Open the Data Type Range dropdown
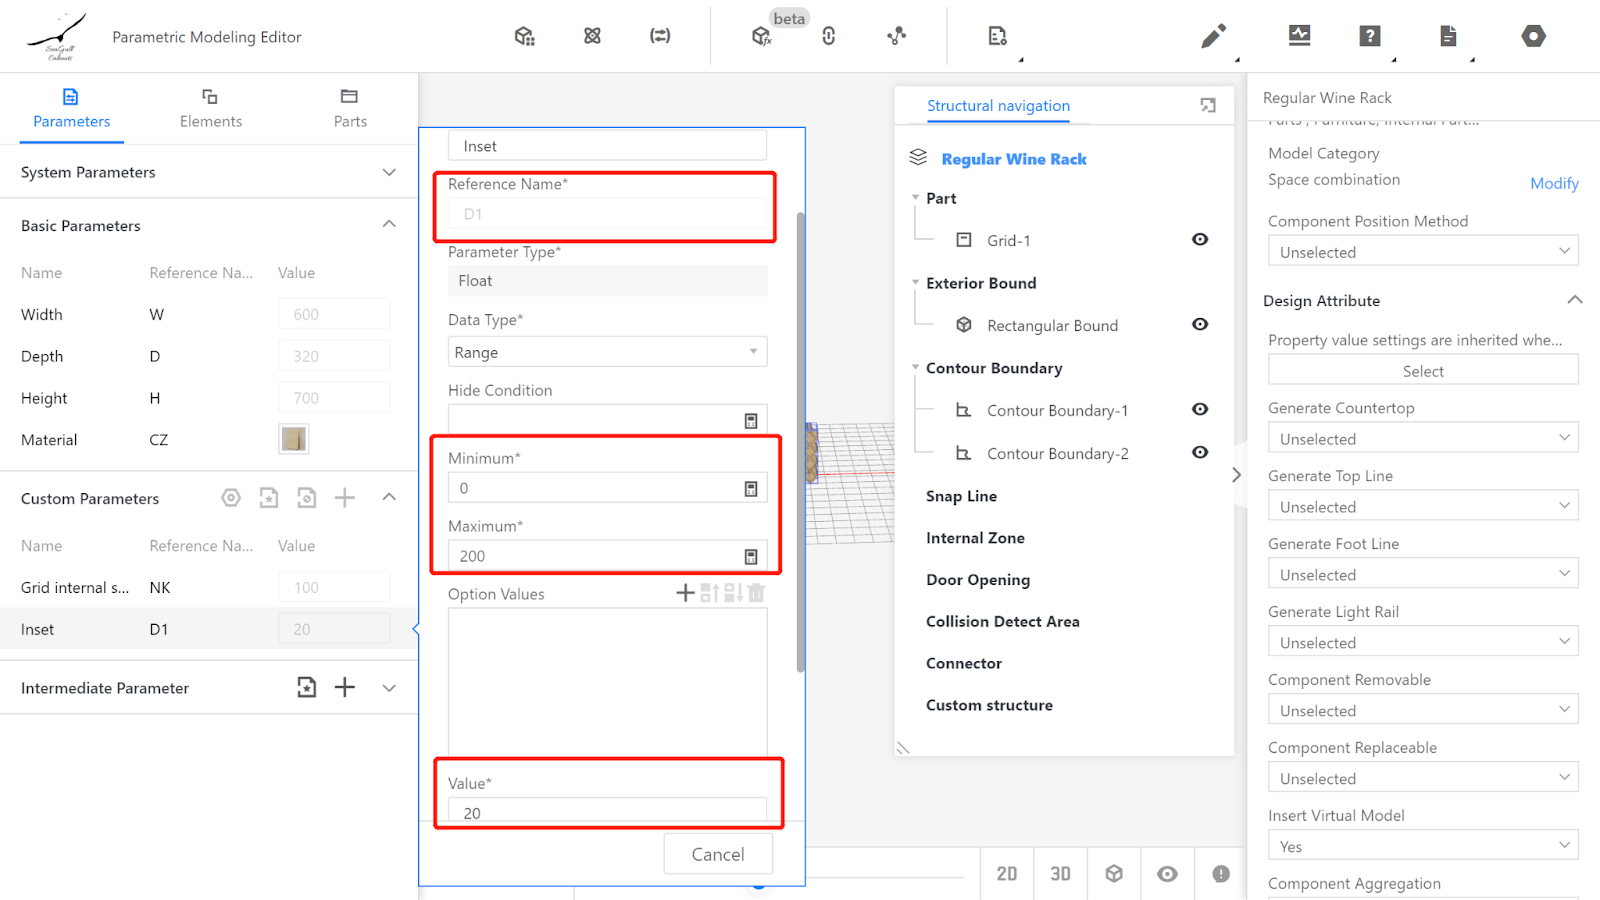Viewport: 1600px width, 900px height. click(607, 352)
